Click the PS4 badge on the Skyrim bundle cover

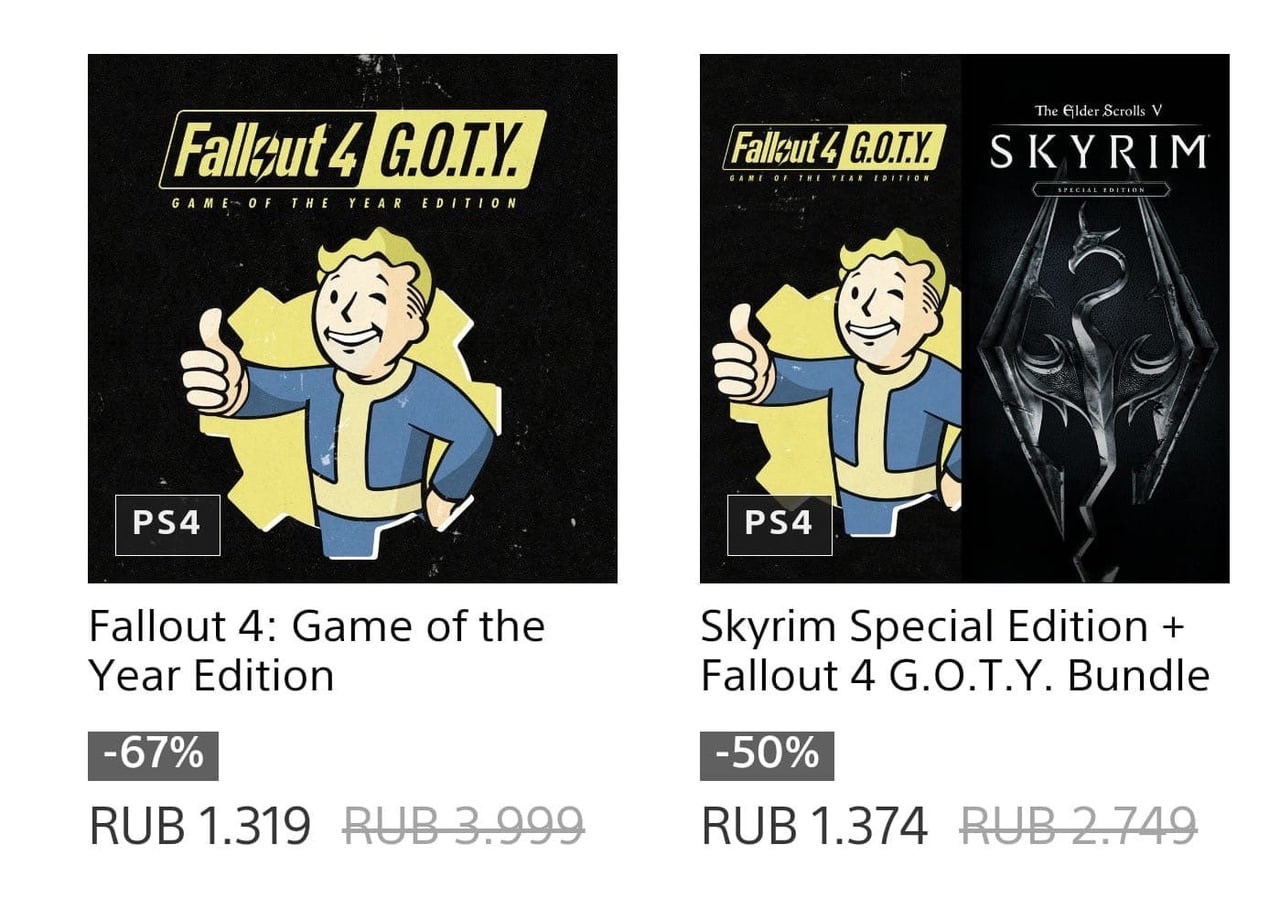click(x=779, y=524)
